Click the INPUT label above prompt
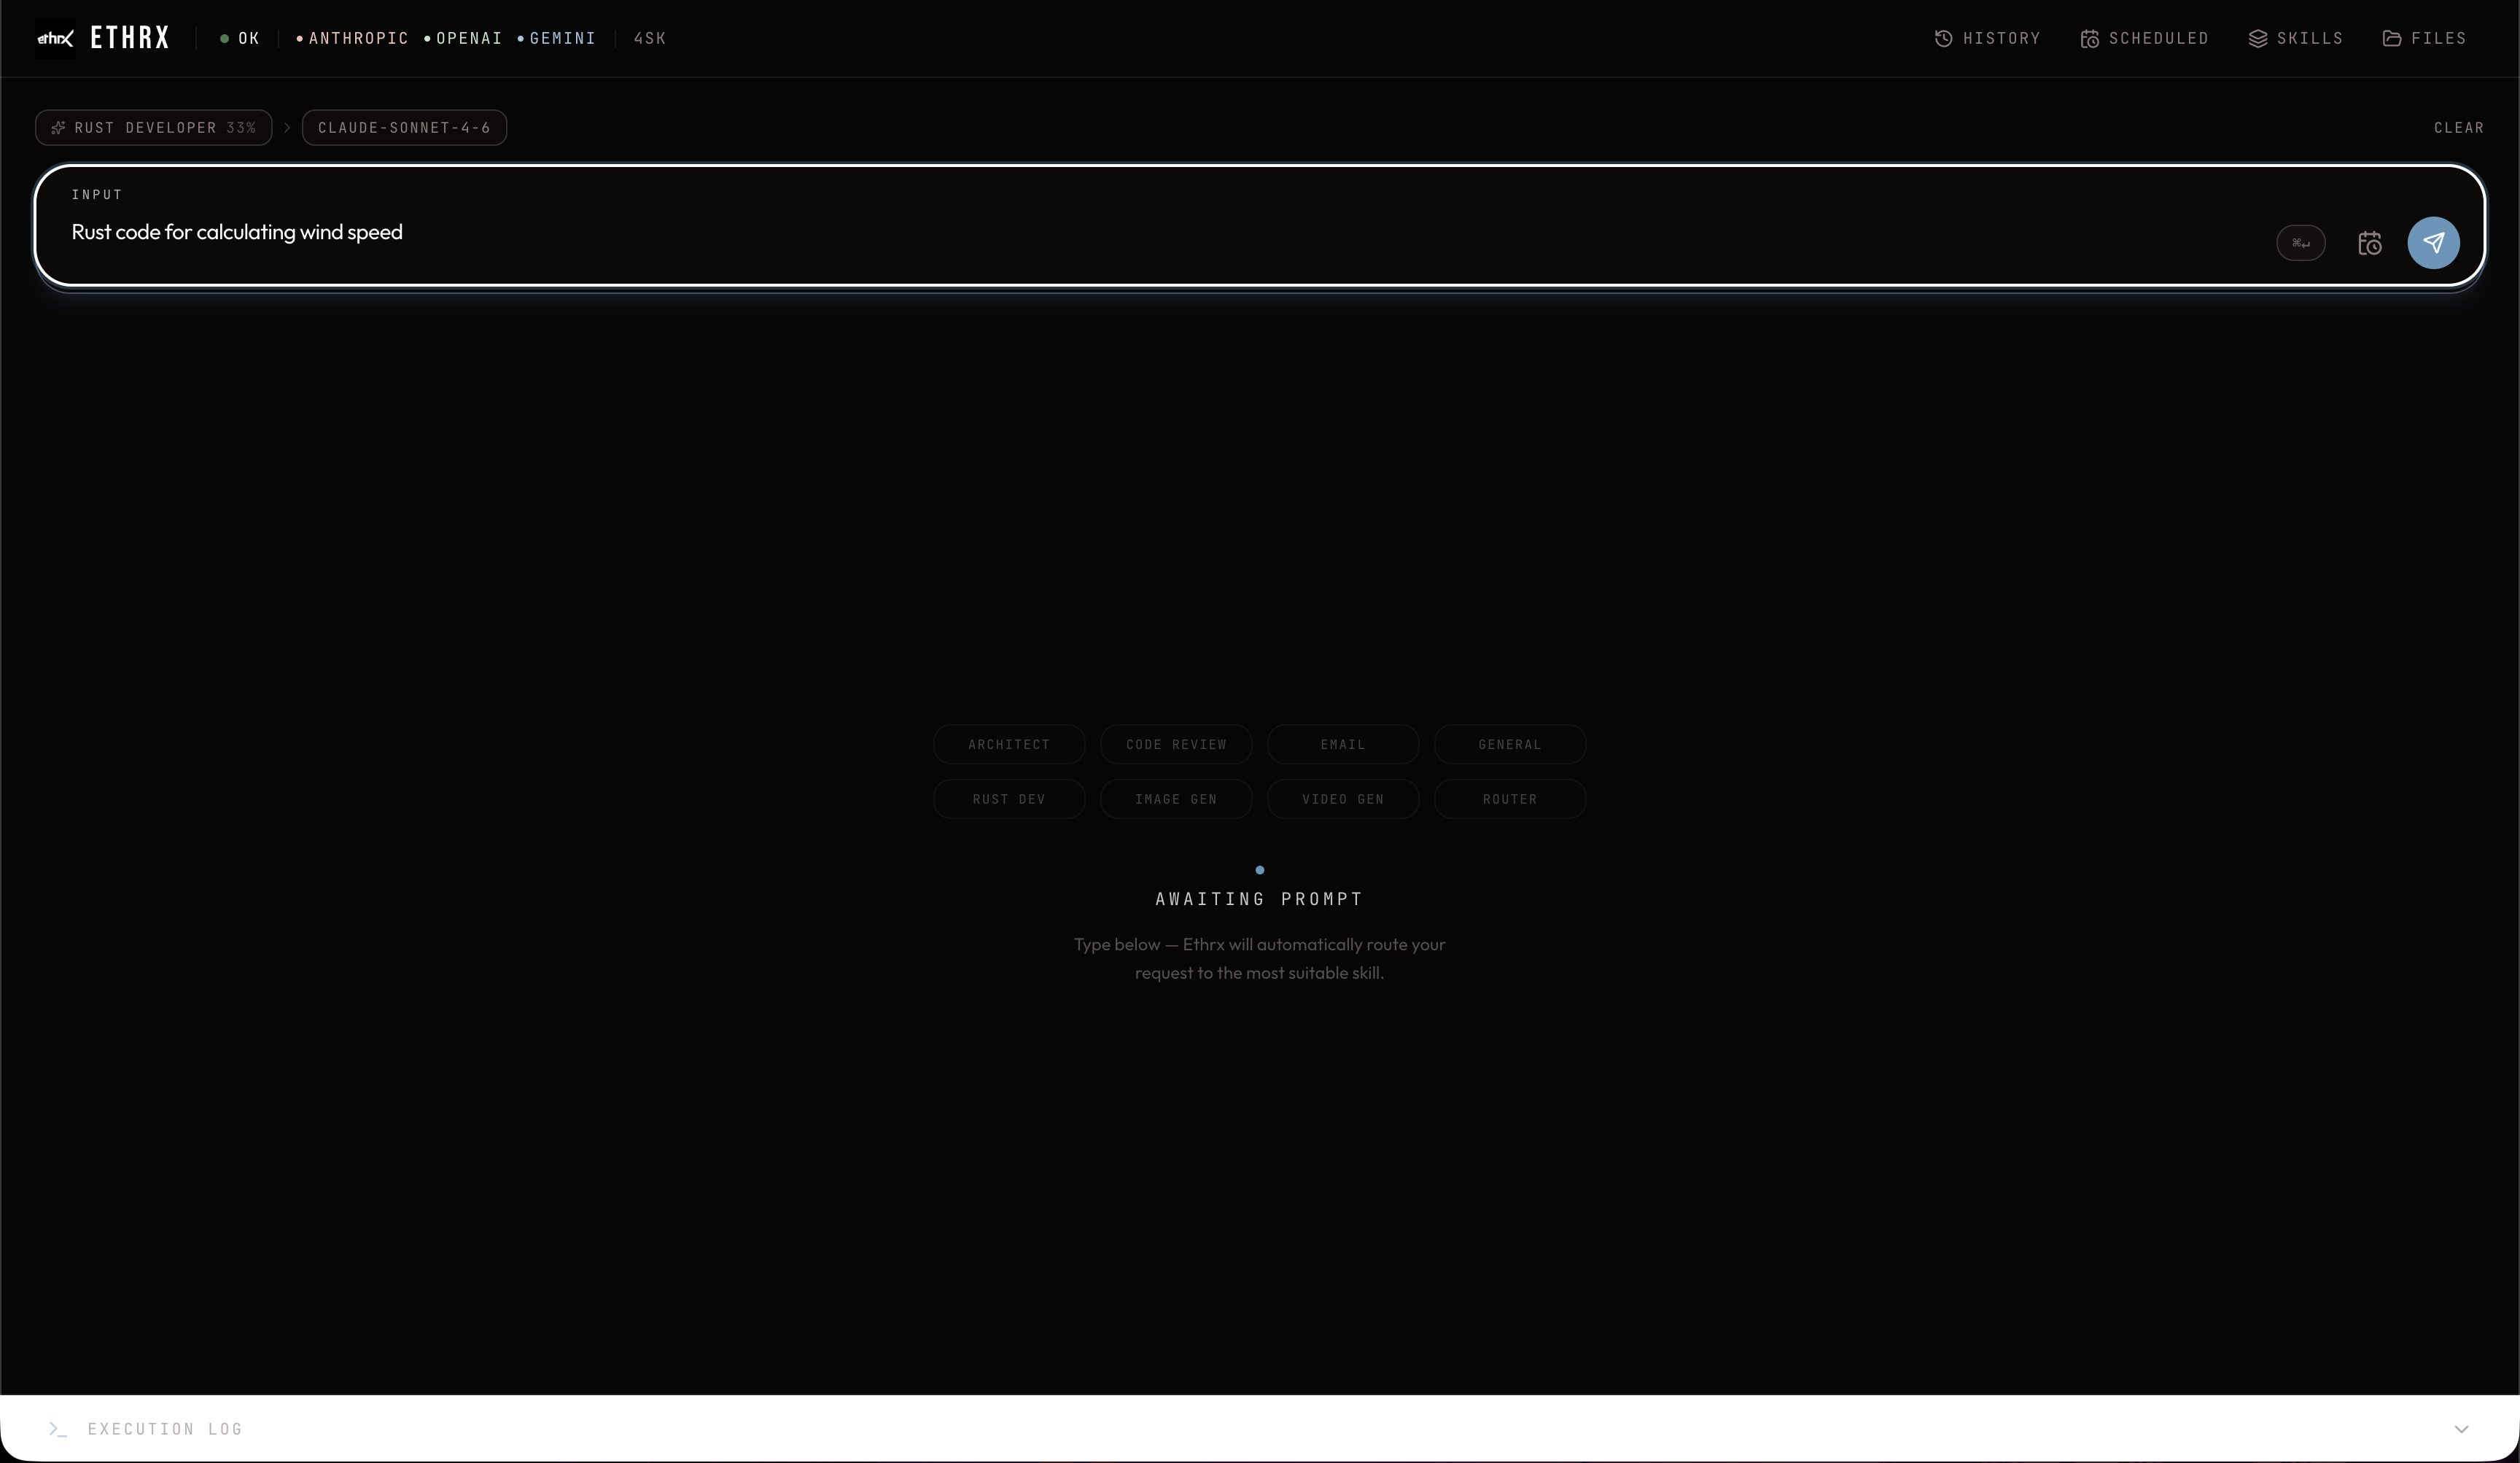The height and width of the screenshot is (1463, 2520). [x=97, y=194]
